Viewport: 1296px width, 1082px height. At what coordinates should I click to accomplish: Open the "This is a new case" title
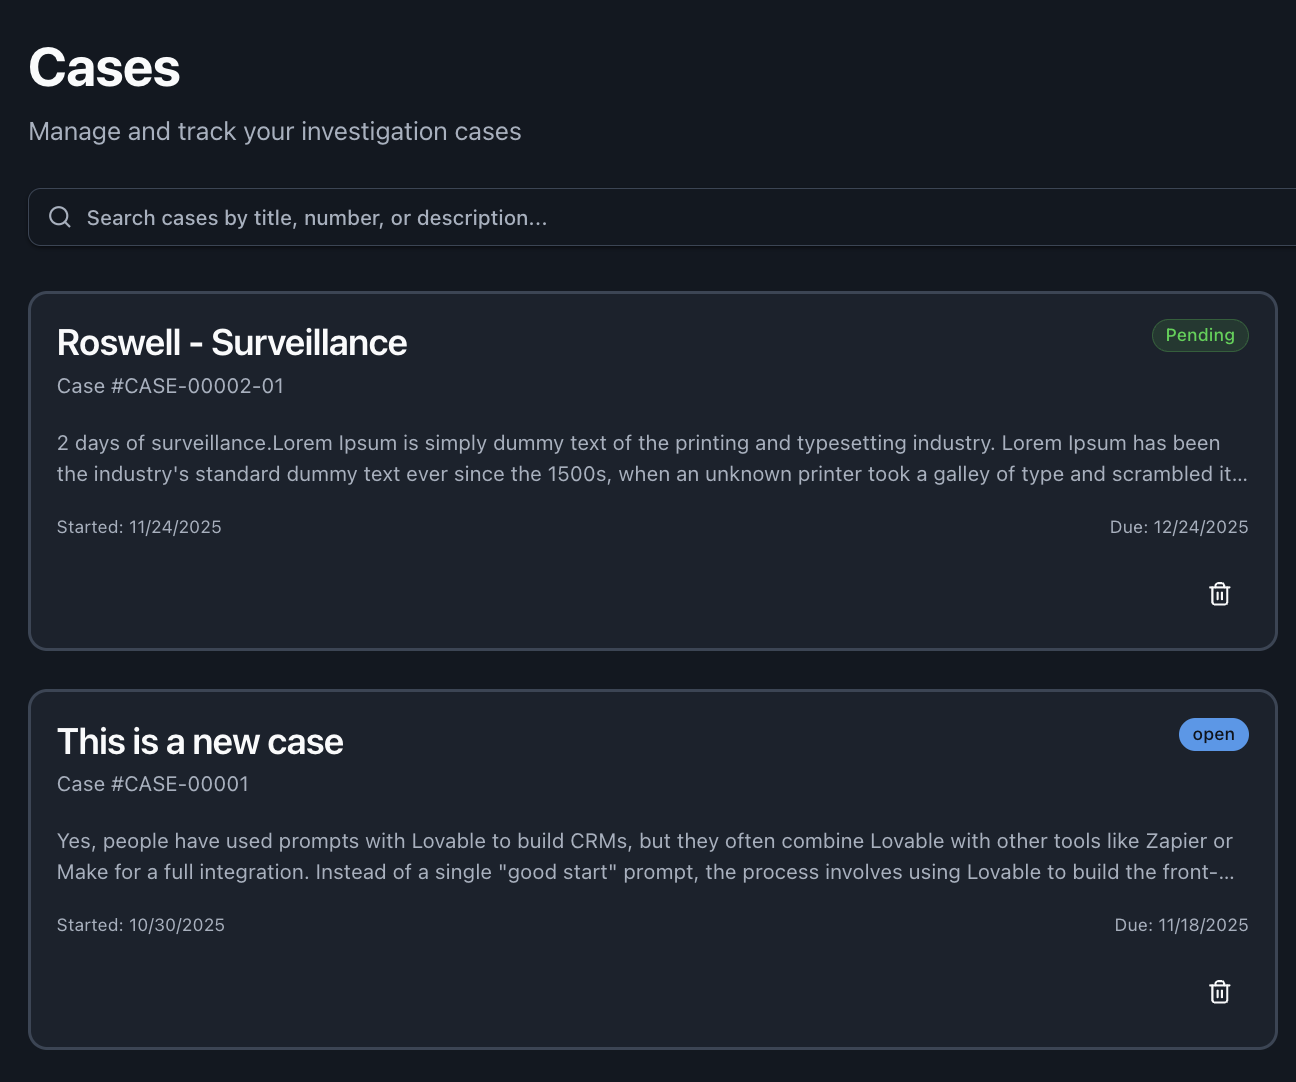pos(200,742)
